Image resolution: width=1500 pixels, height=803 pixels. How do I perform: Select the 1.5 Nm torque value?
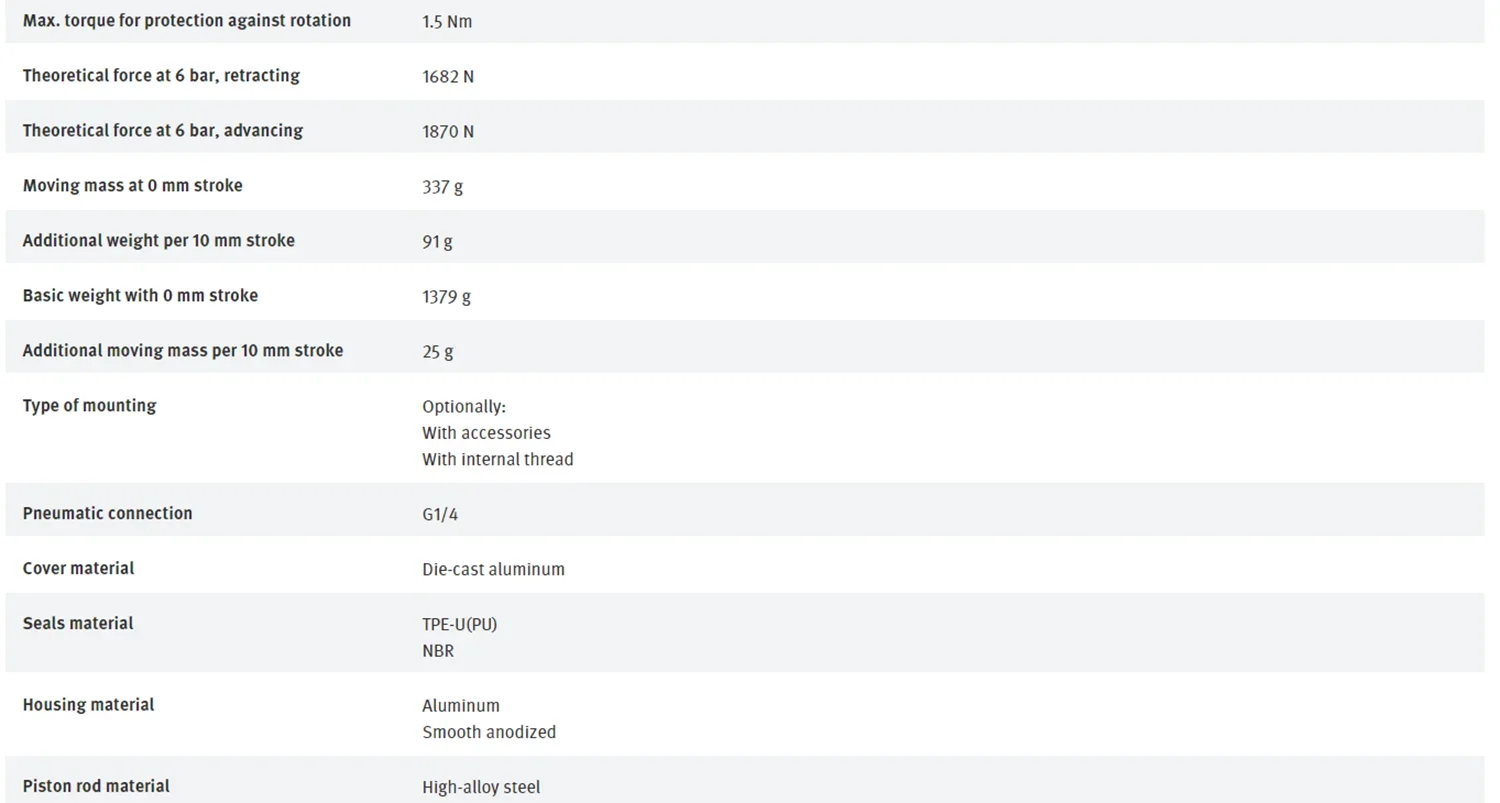pos(446,22)
